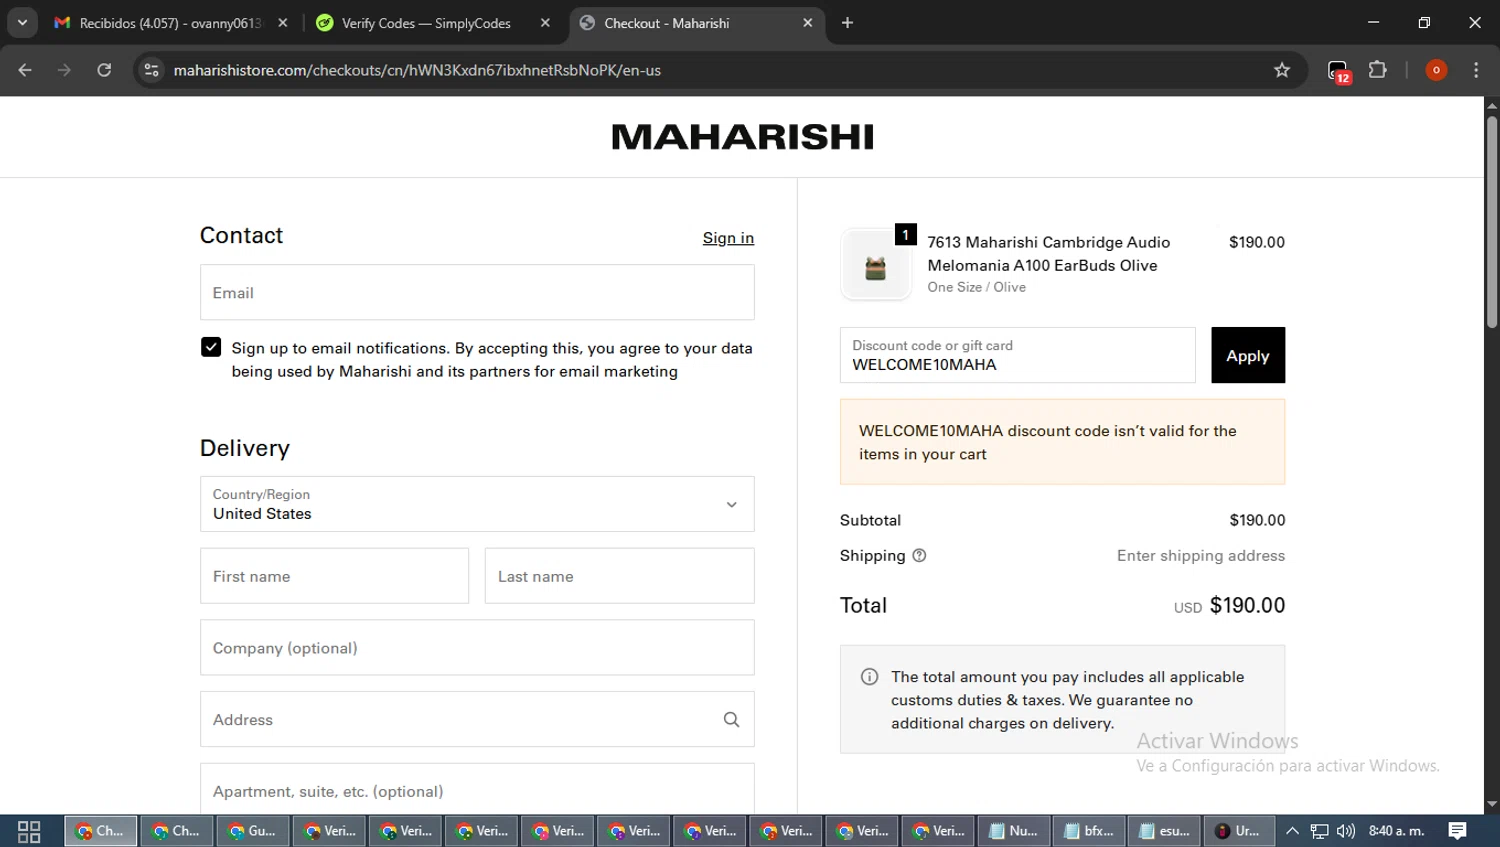
Task: Click the address search magnifier icon
Action: point(731,720)
